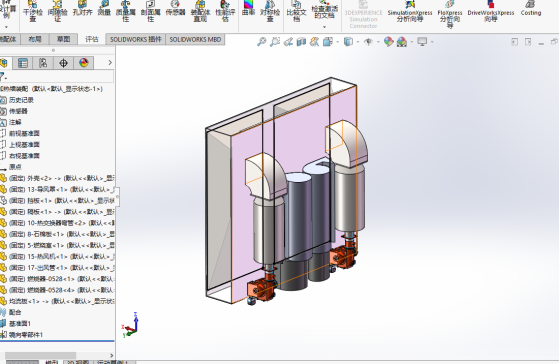The width and height of the screenshot is (559, 364).
Task: Open Apply Scene dropdown arrow
Action: 412,42
